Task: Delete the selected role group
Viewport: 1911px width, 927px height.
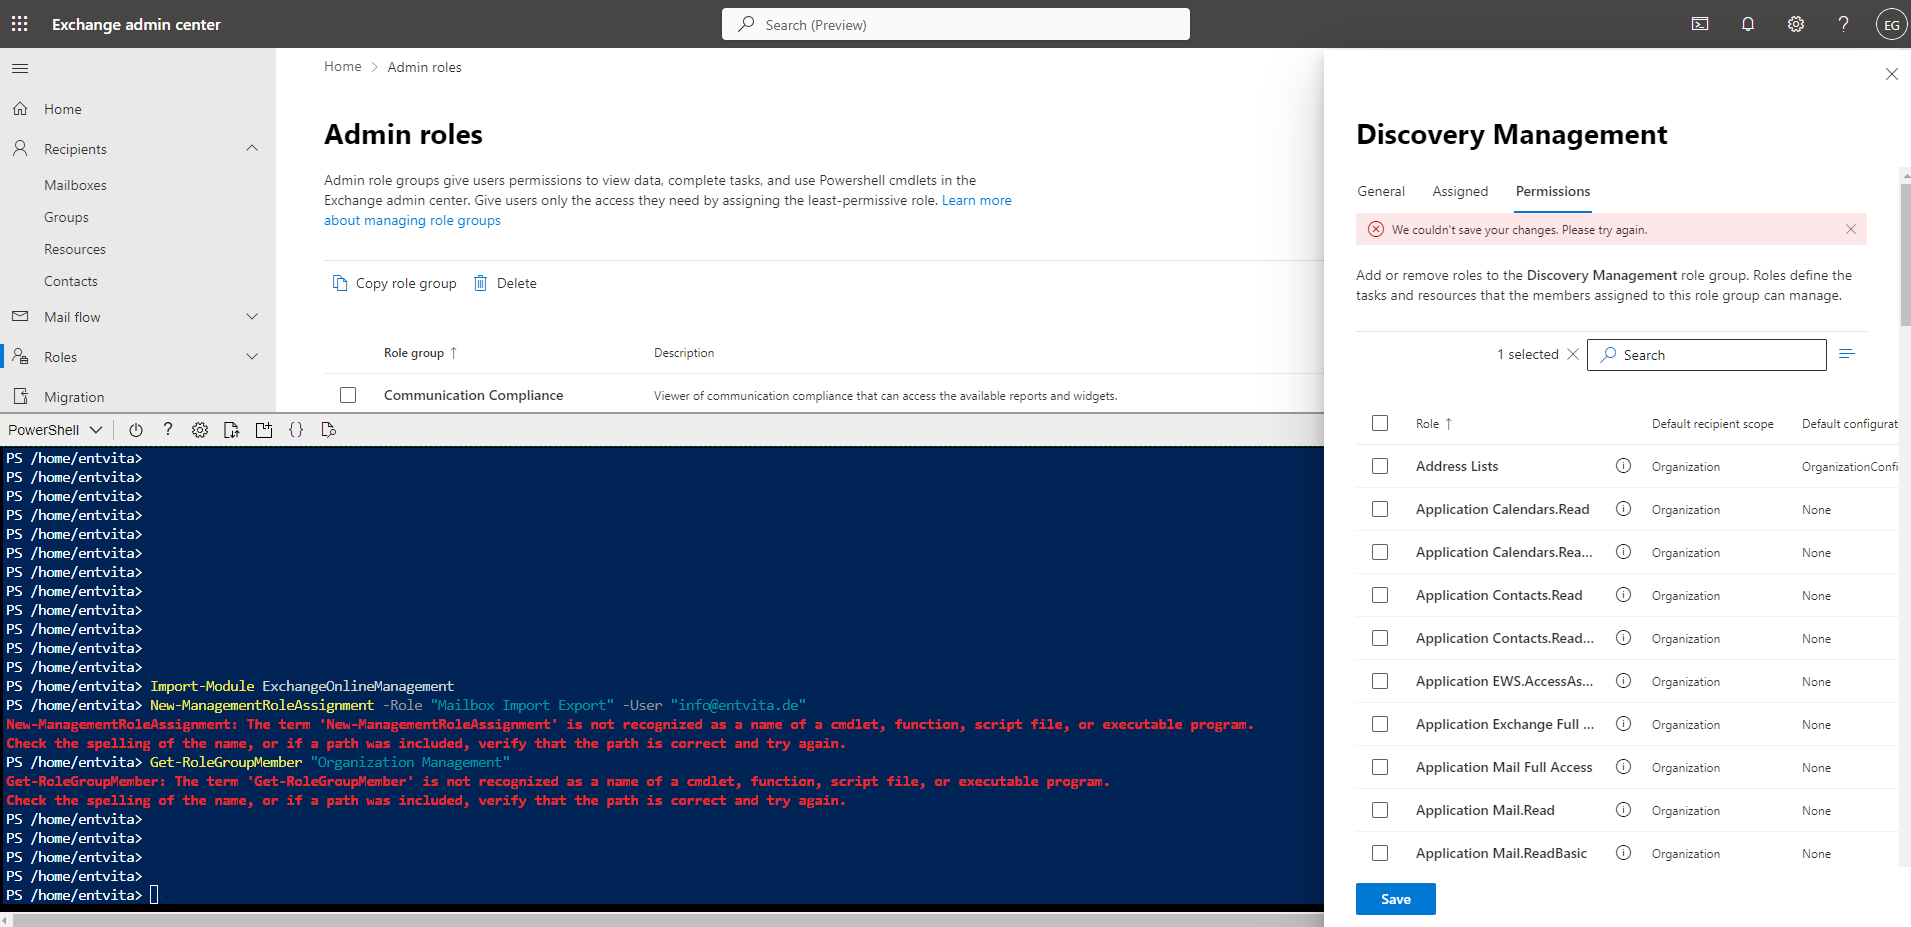Action: coord(505,283)
